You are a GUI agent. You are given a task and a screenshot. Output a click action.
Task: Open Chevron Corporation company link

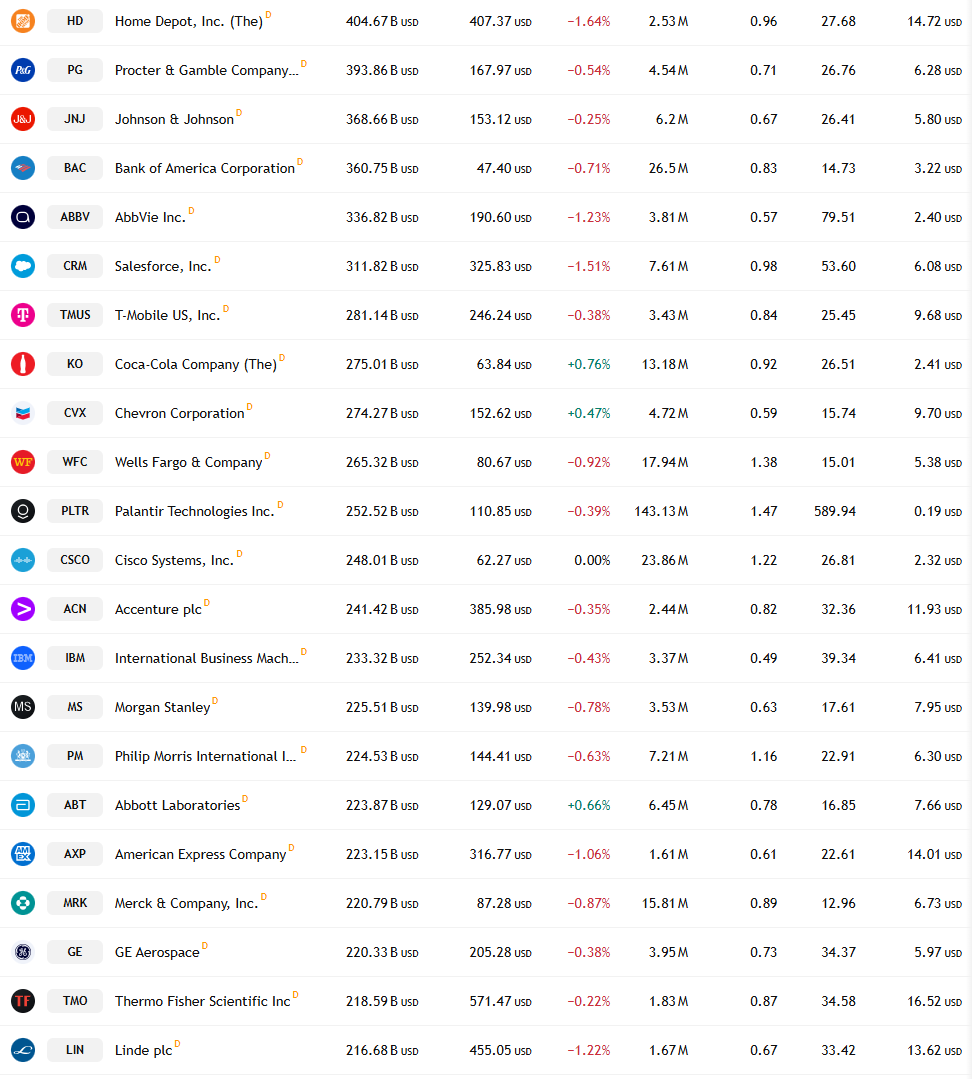[180, 413]
